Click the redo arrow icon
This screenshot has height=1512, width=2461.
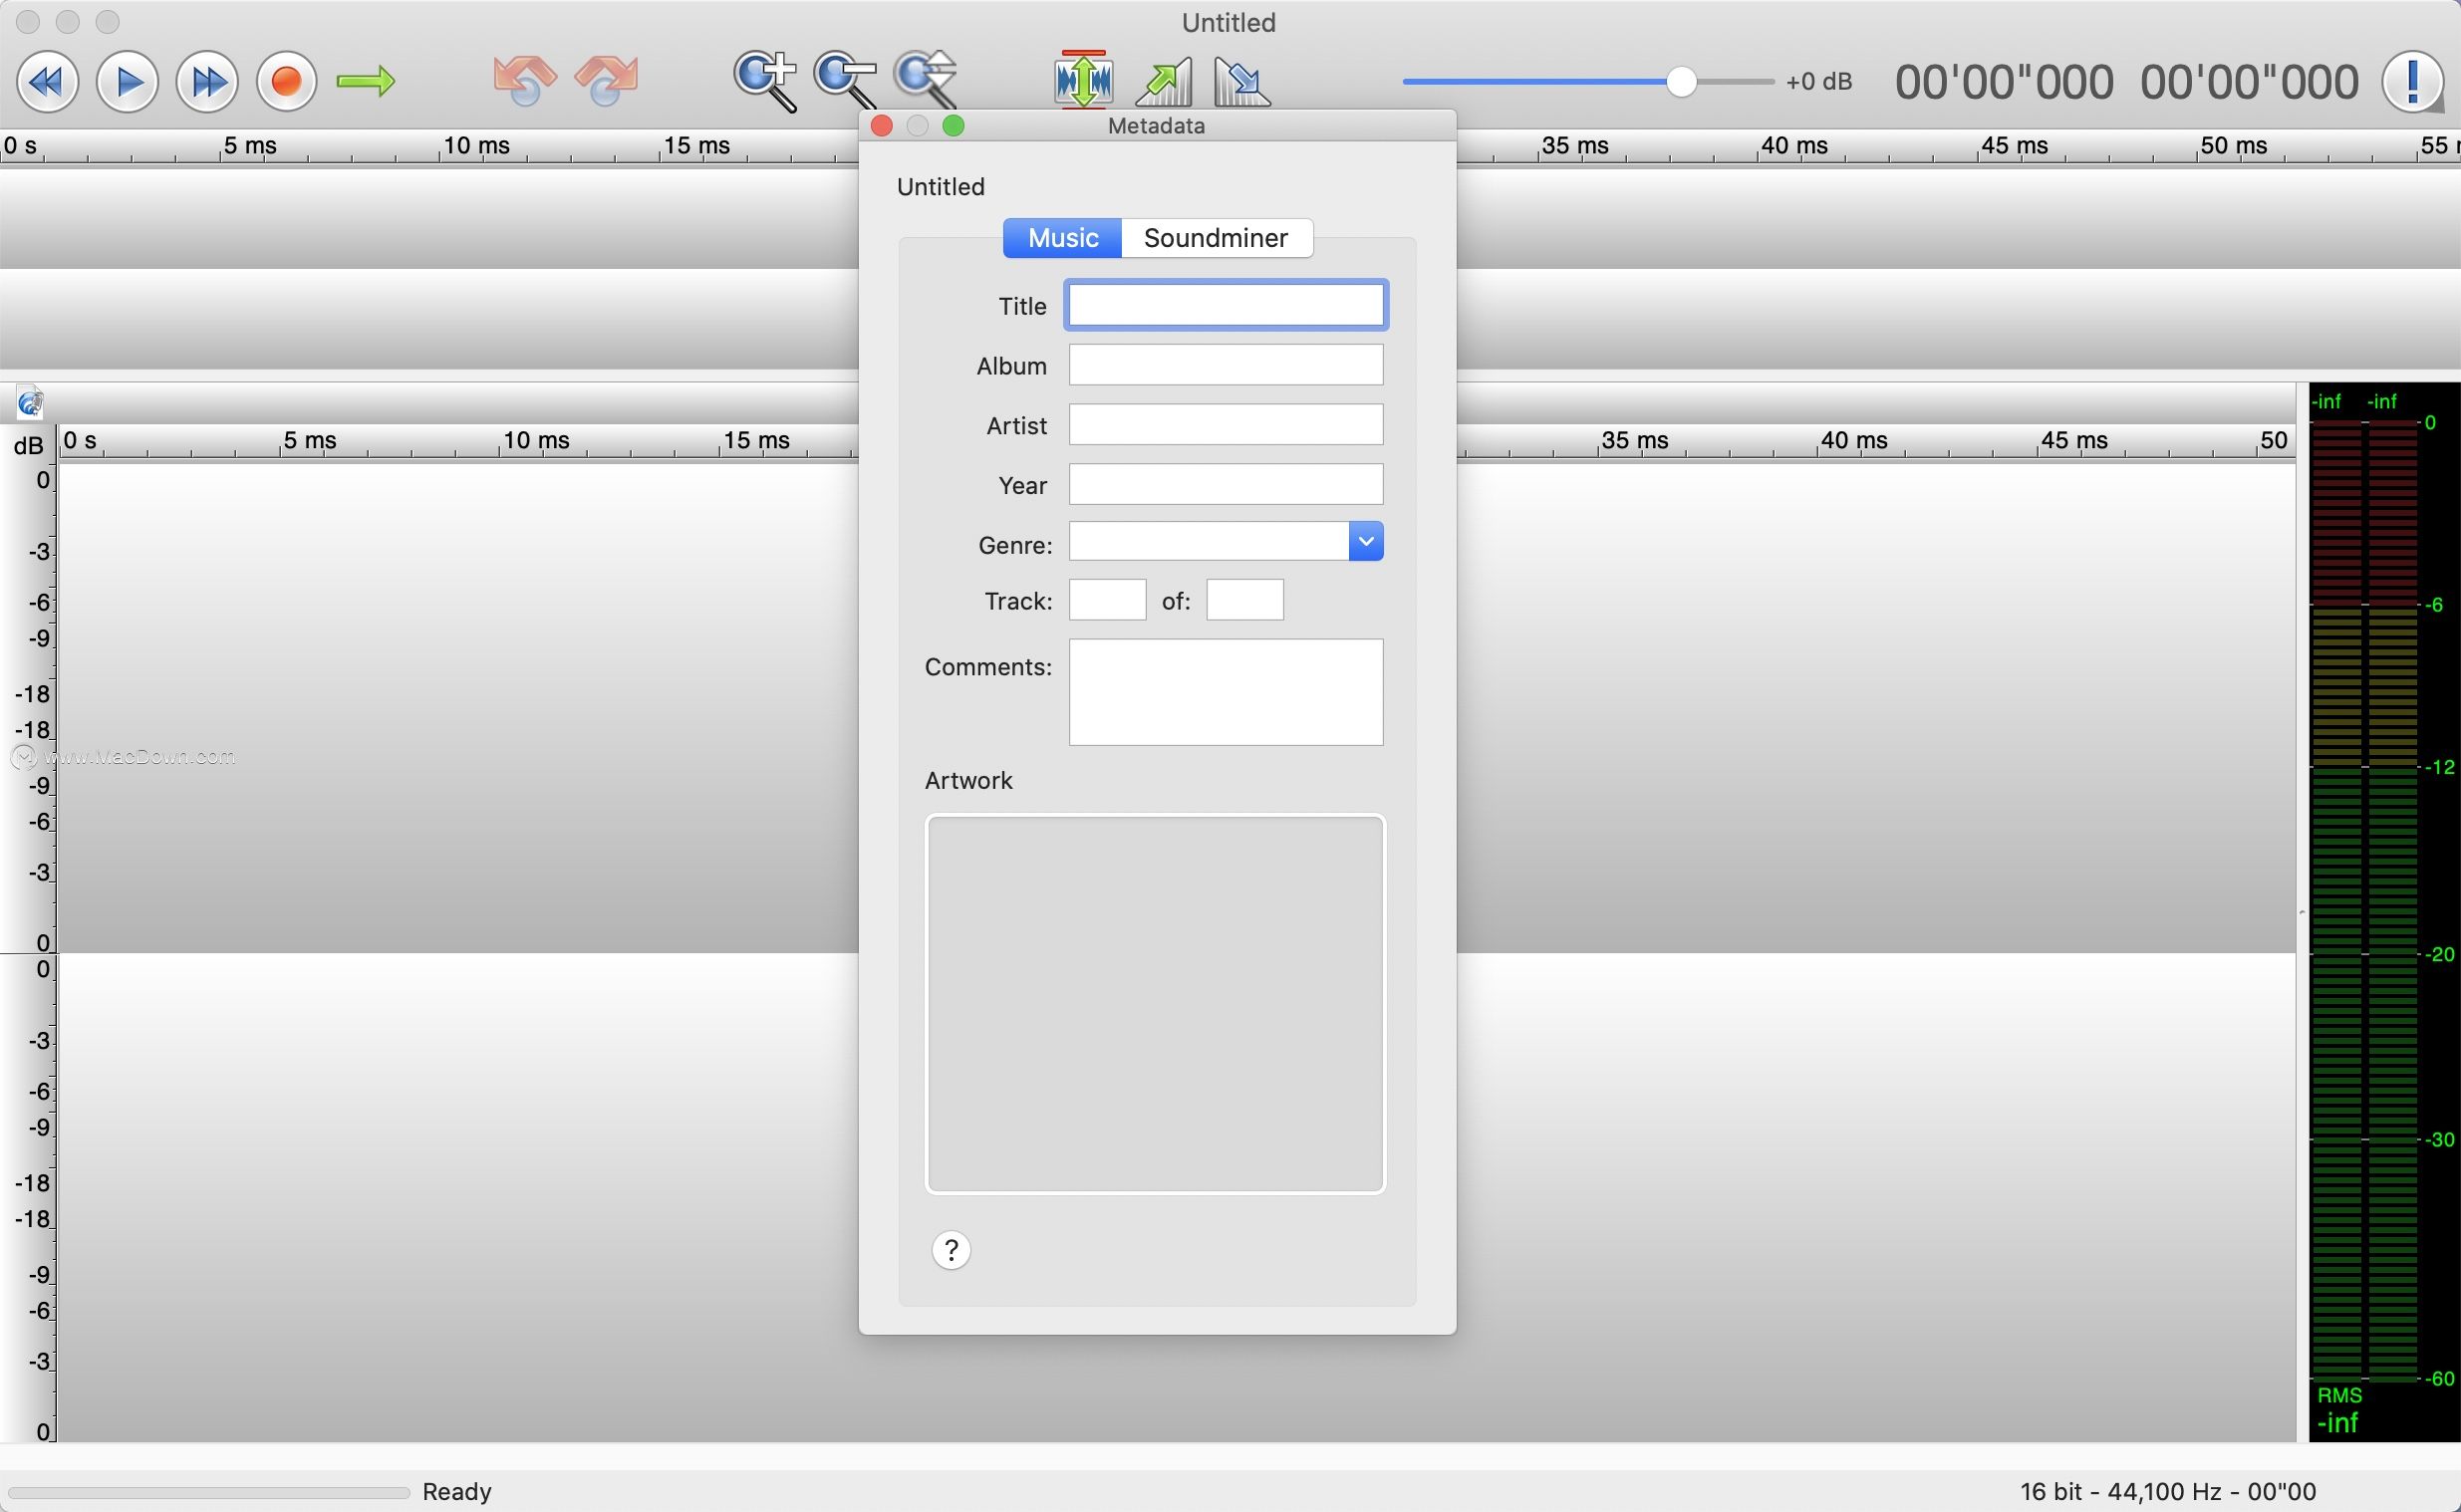click(x=606, y=80)
